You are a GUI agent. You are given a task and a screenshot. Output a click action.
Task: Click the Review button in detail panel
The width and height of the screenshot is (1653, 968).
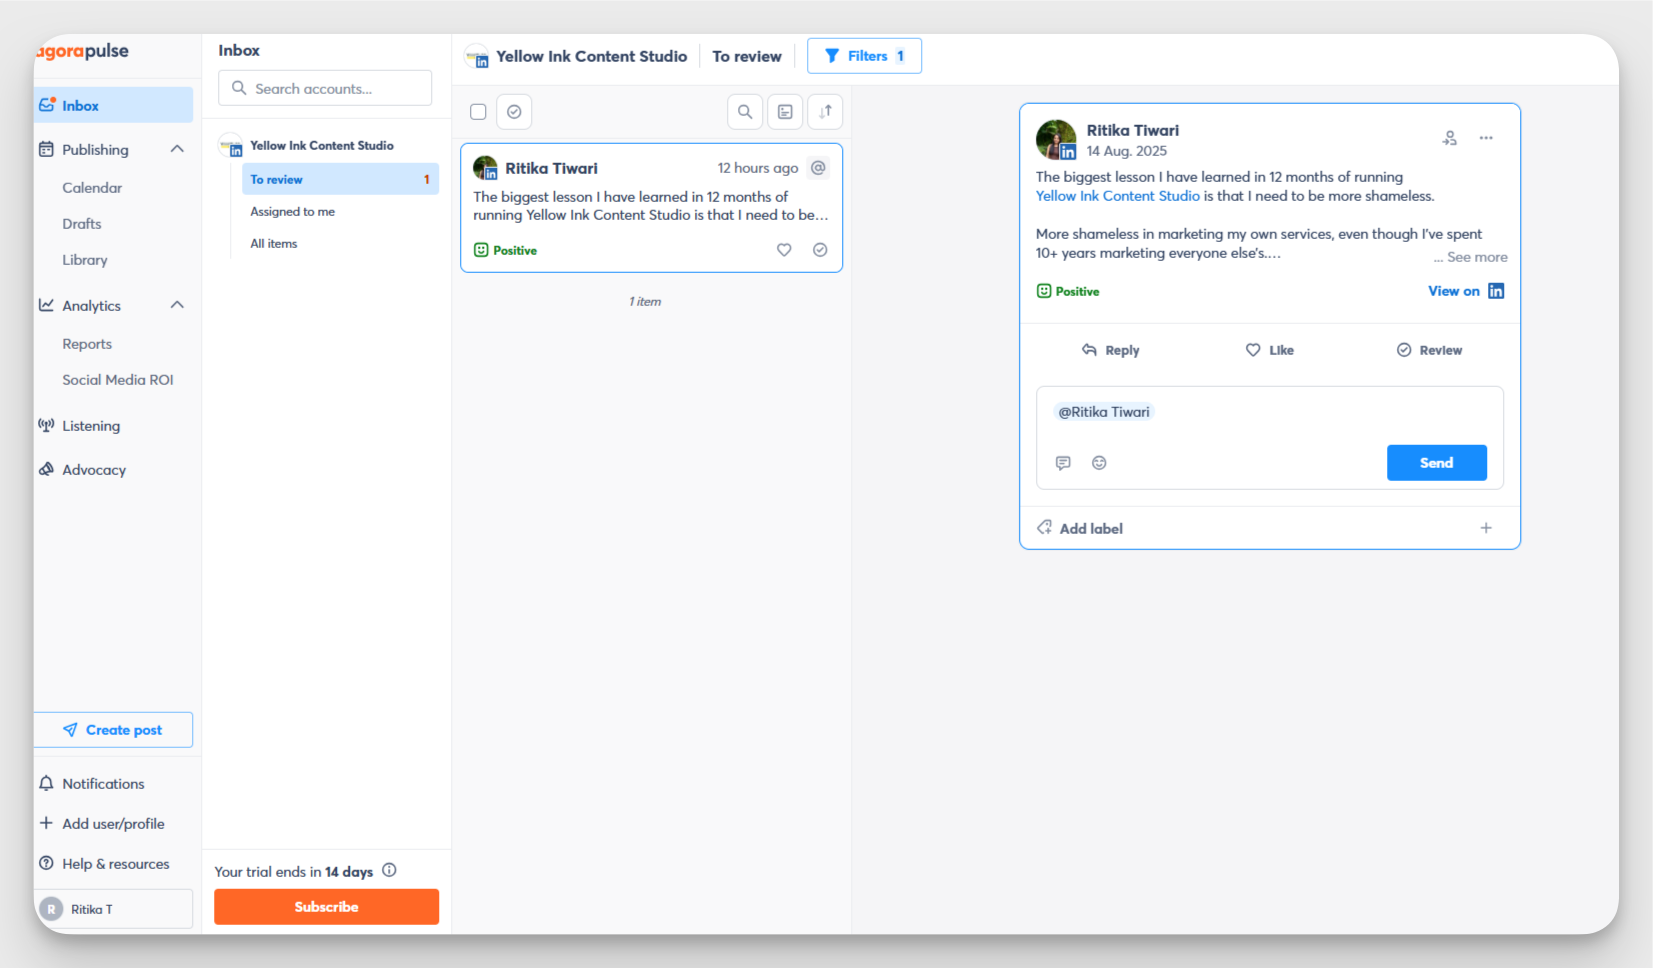pos(1429,350)
